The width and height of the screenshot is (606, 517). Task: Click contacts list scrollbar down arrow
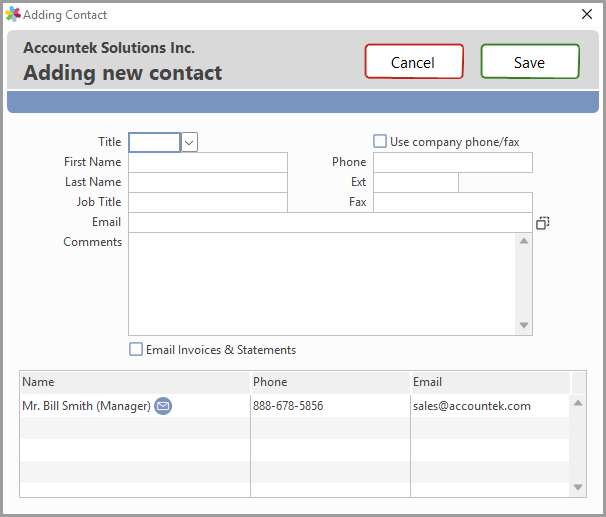(578, 487)
